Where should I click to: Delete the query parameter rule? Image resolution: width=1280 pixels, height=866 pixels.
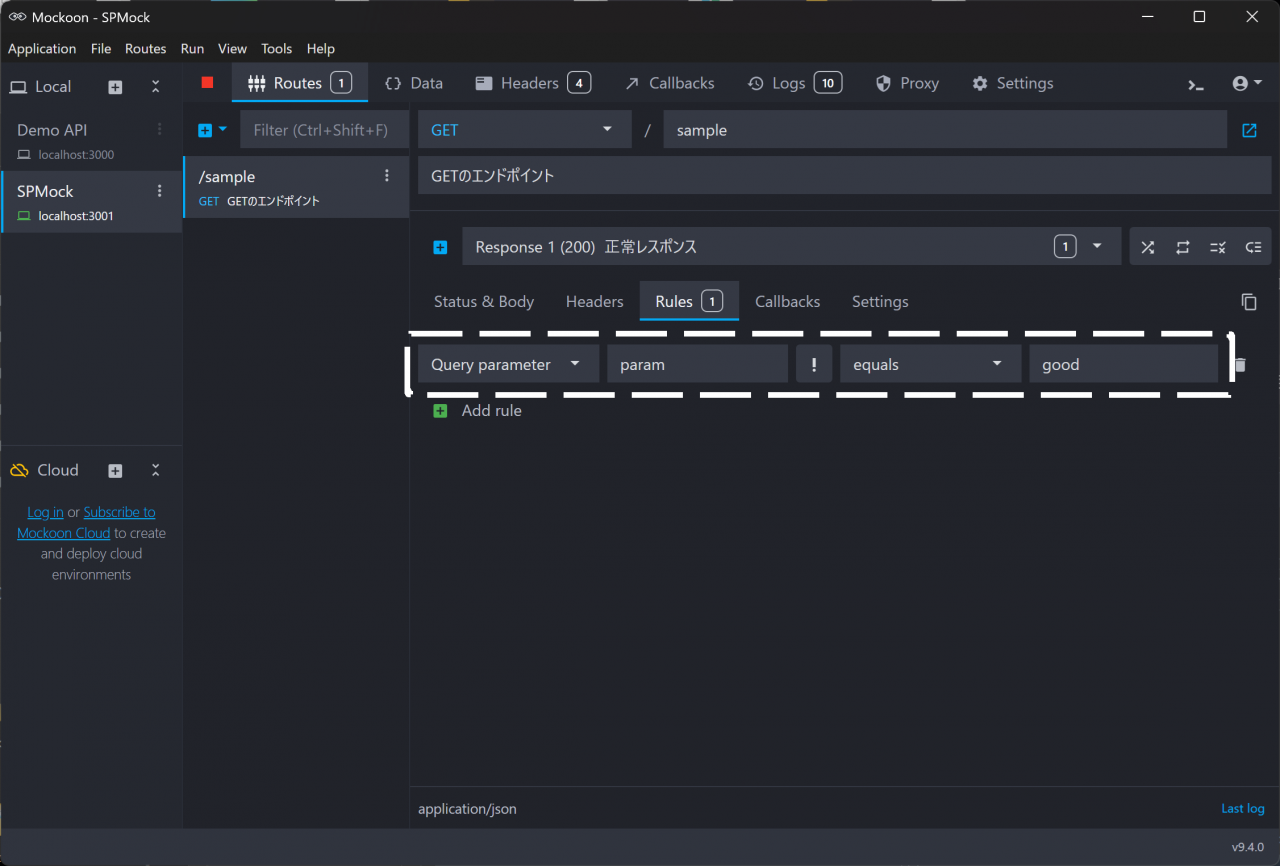(1240, 365)
